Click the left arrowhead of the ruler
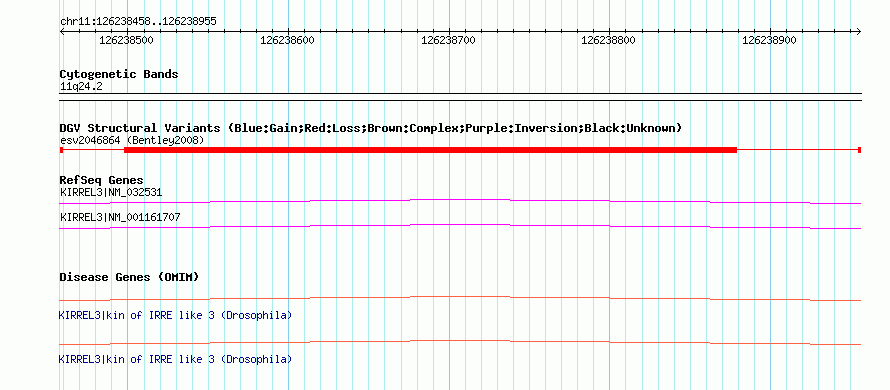The width and height of the screenshot is (890, 390). (62, 31)
